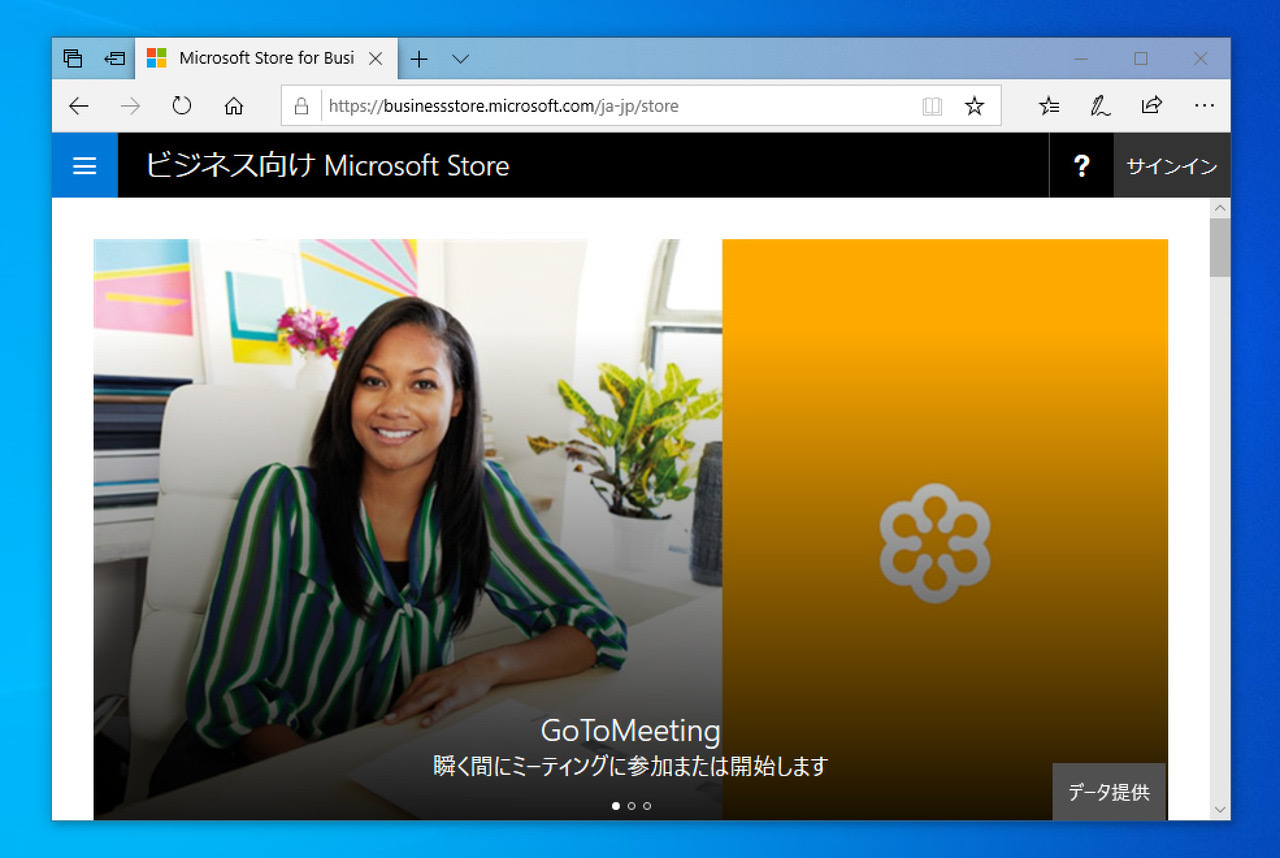
Task: Go to the home page
Action: click(234, 106)
